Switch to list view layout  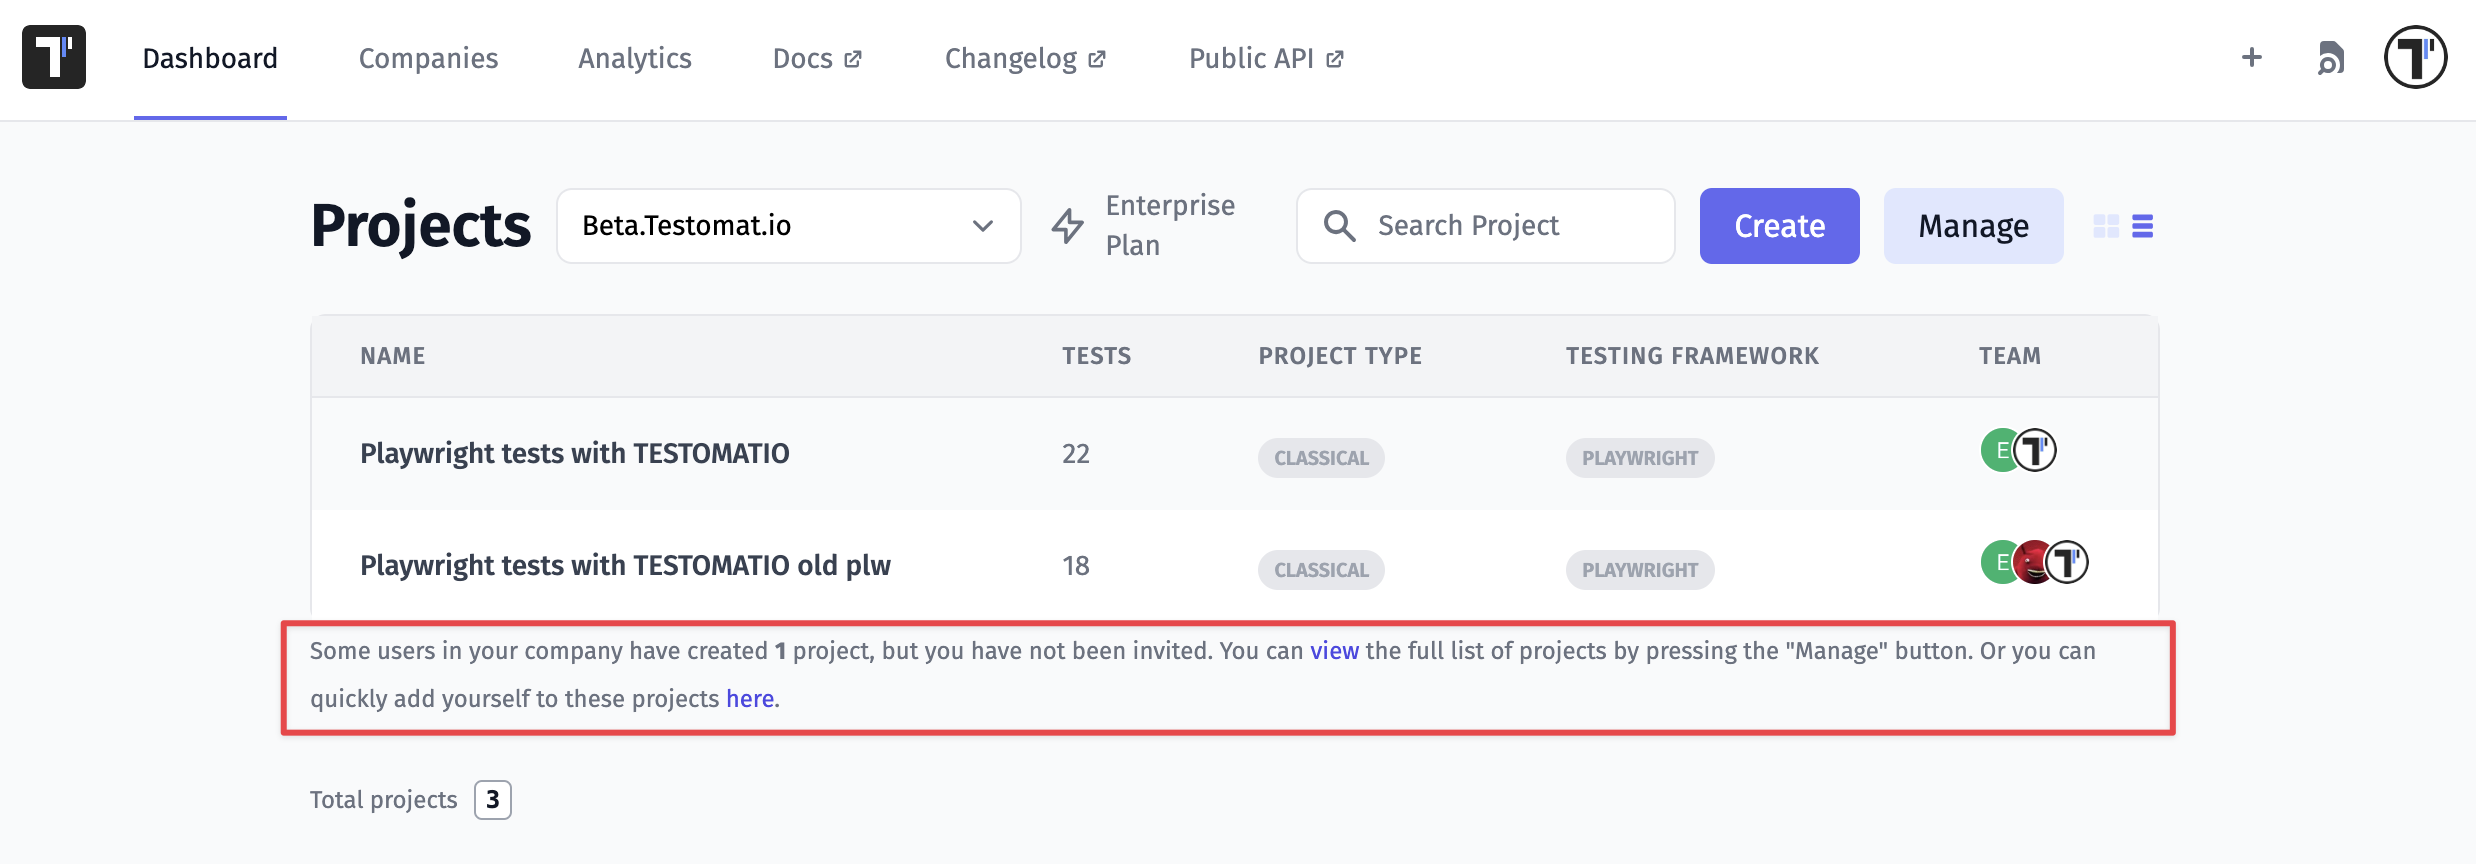[2142, 226]
